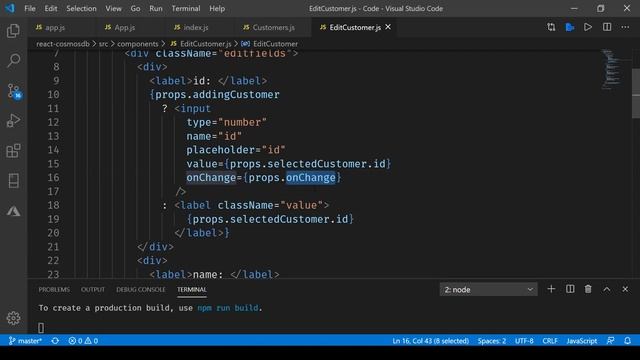This screenshot has width=640, height=360.
Task: Split the terminal panel
Action: [570, 289]
